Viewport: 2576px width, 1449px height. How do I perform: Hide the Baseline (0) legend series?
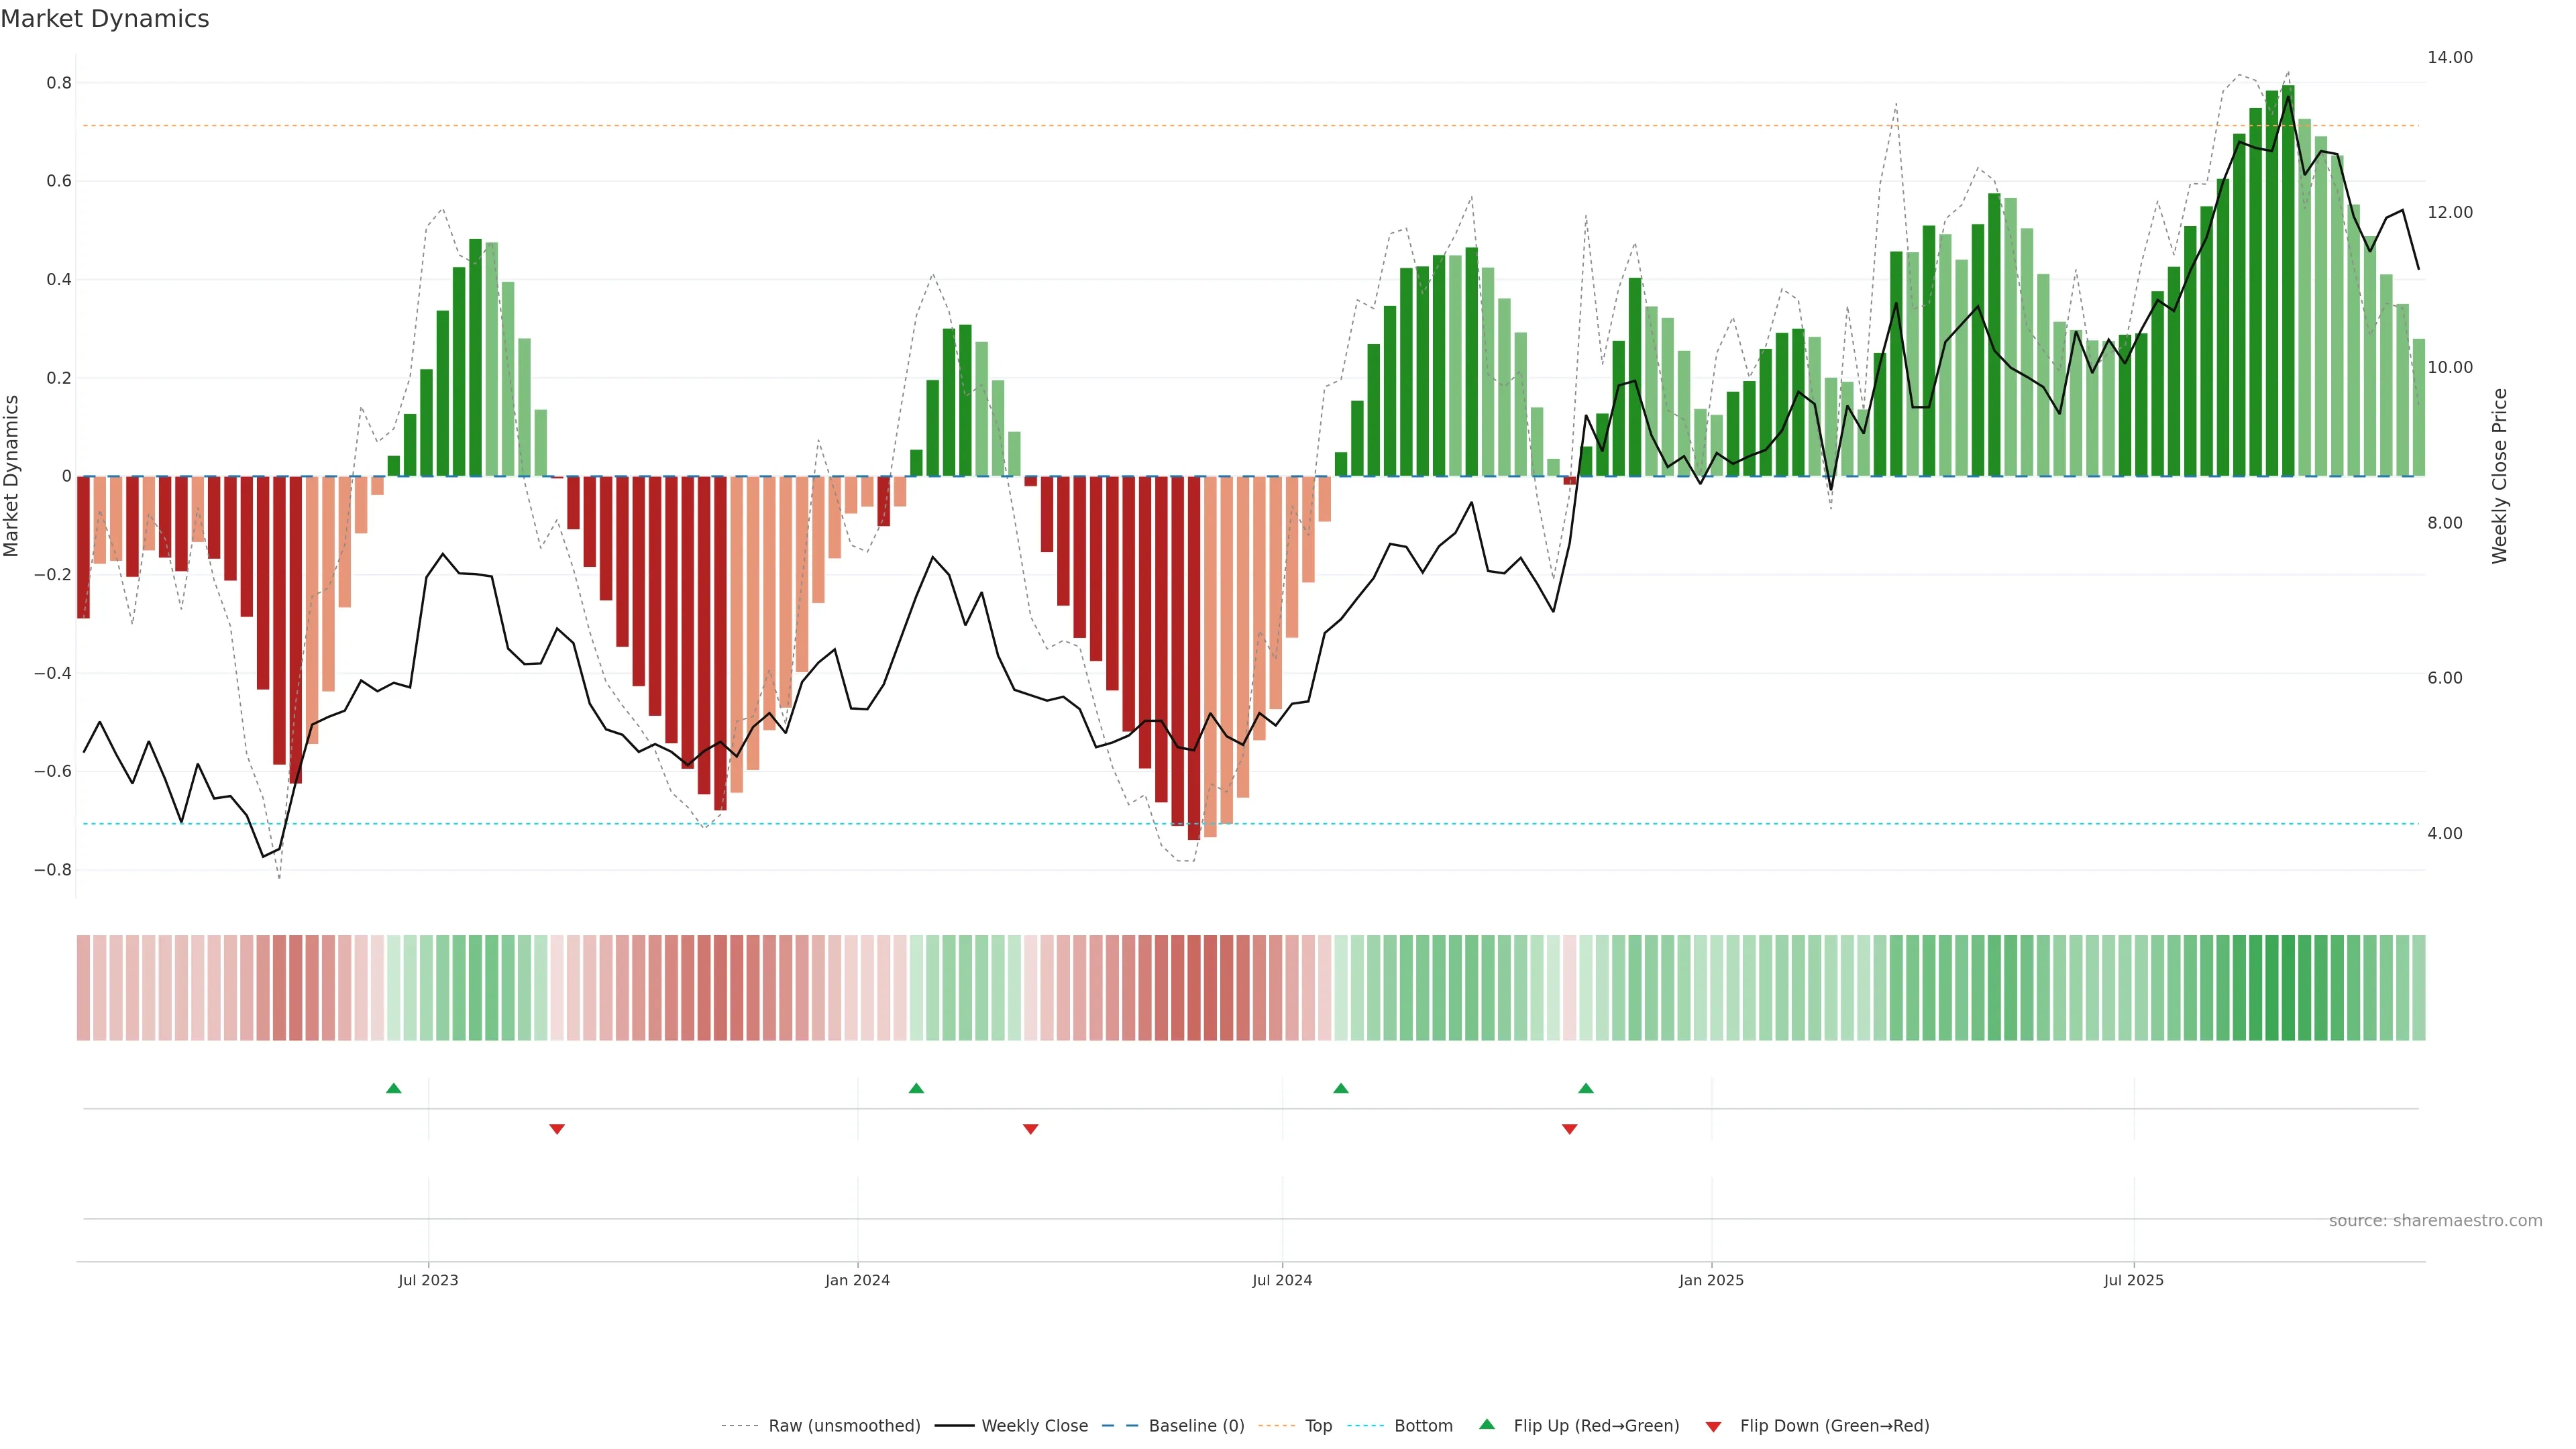pos(1196,1426)
